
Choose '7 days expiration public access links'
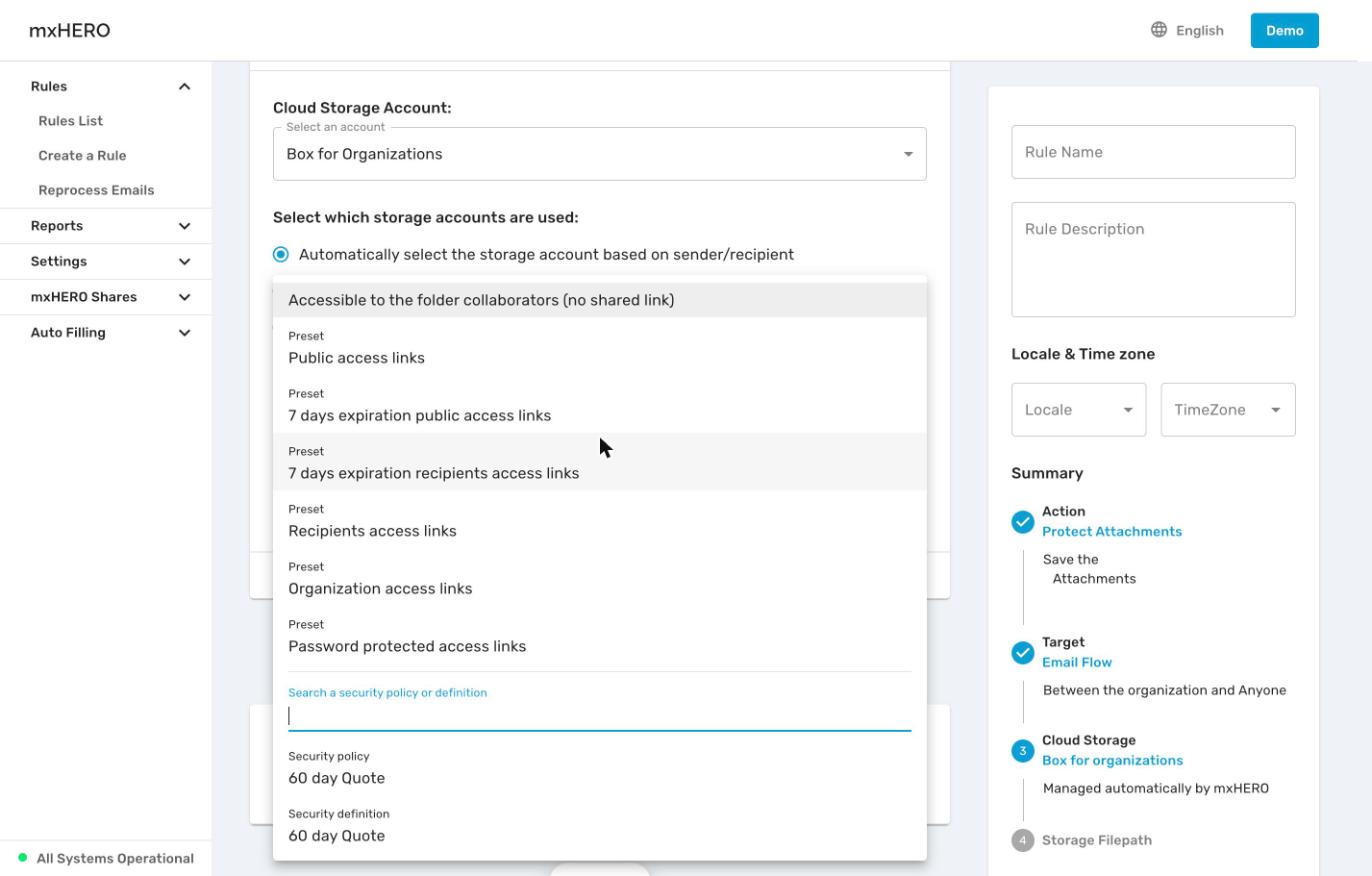[x=600, y=405]
